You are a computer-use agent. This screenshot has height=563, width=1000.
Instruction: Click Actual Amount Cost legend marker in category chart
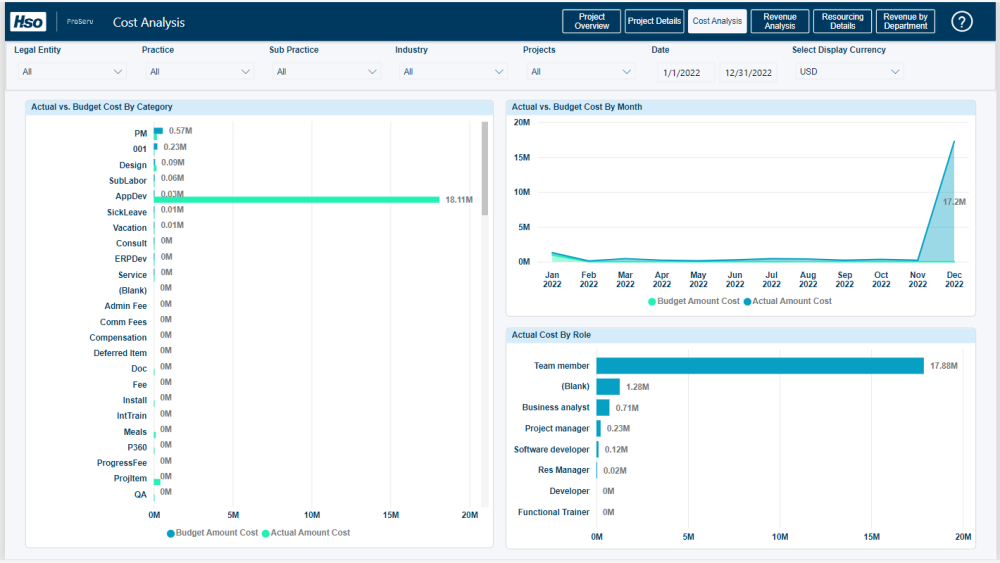click(x=266, y=533)
